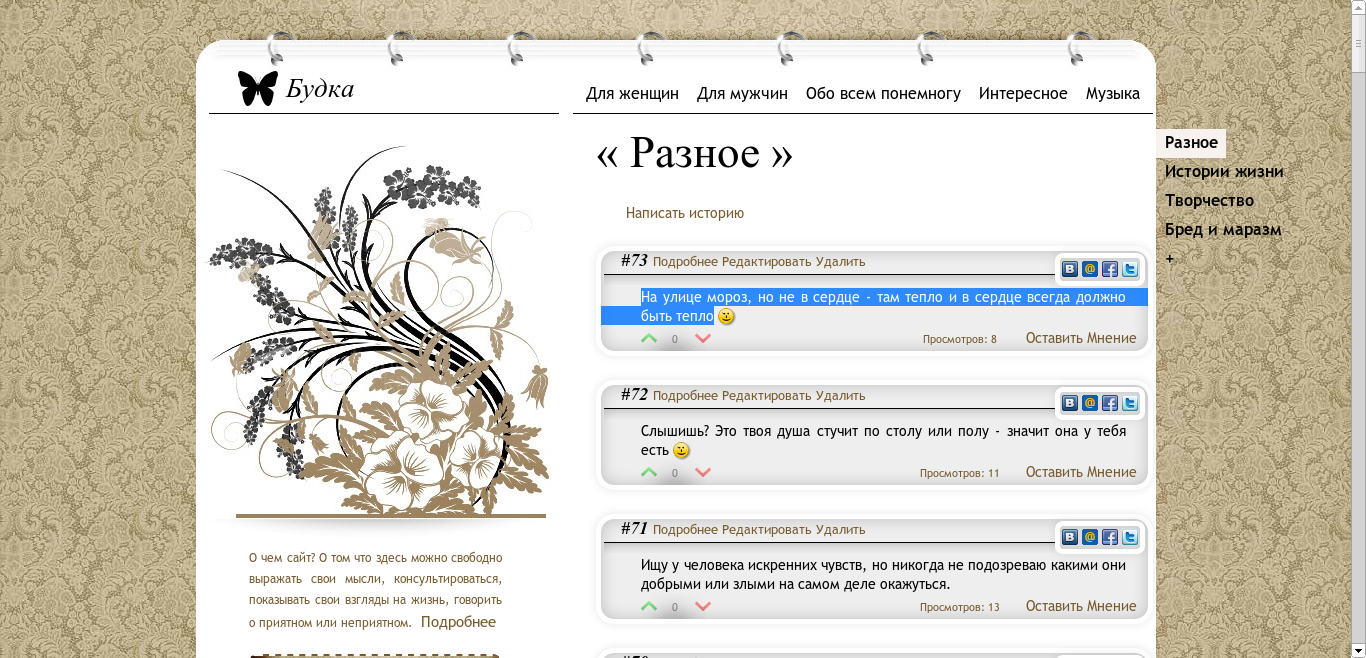Open the Обо всем понемногу menu item
This screenshot has height=658, width=1366.
pyautogui.click(x=883, y=94)
